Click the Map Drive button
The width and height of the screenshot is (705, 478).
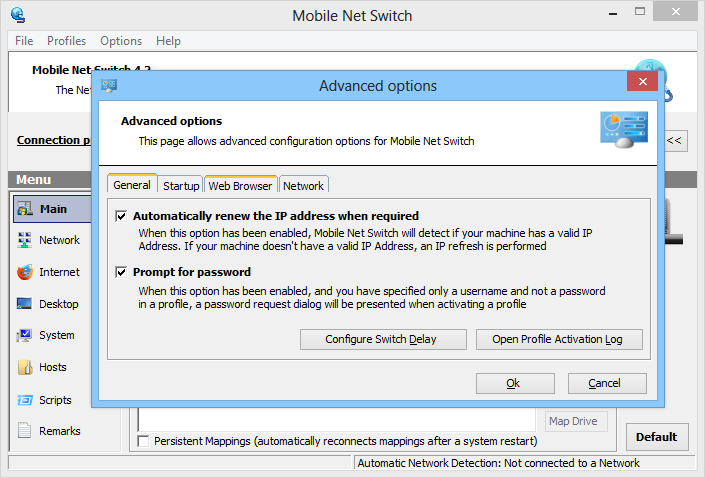click(x=576, y=421)
